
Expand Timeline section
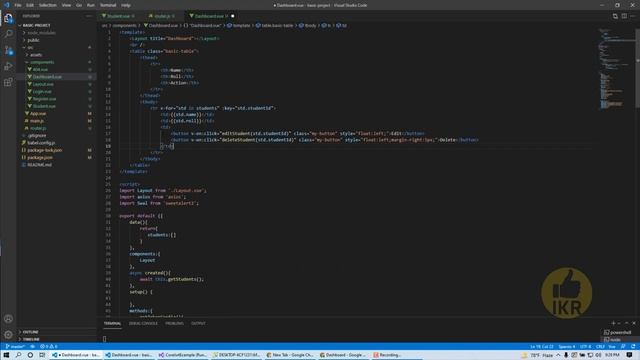pos(56,339)
